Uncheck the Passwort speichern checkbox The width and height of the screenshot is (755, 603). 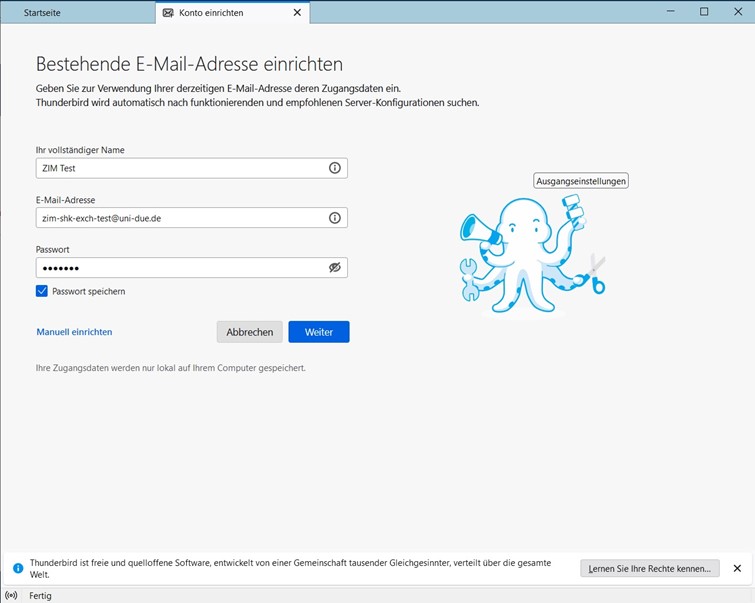[42, 291]
